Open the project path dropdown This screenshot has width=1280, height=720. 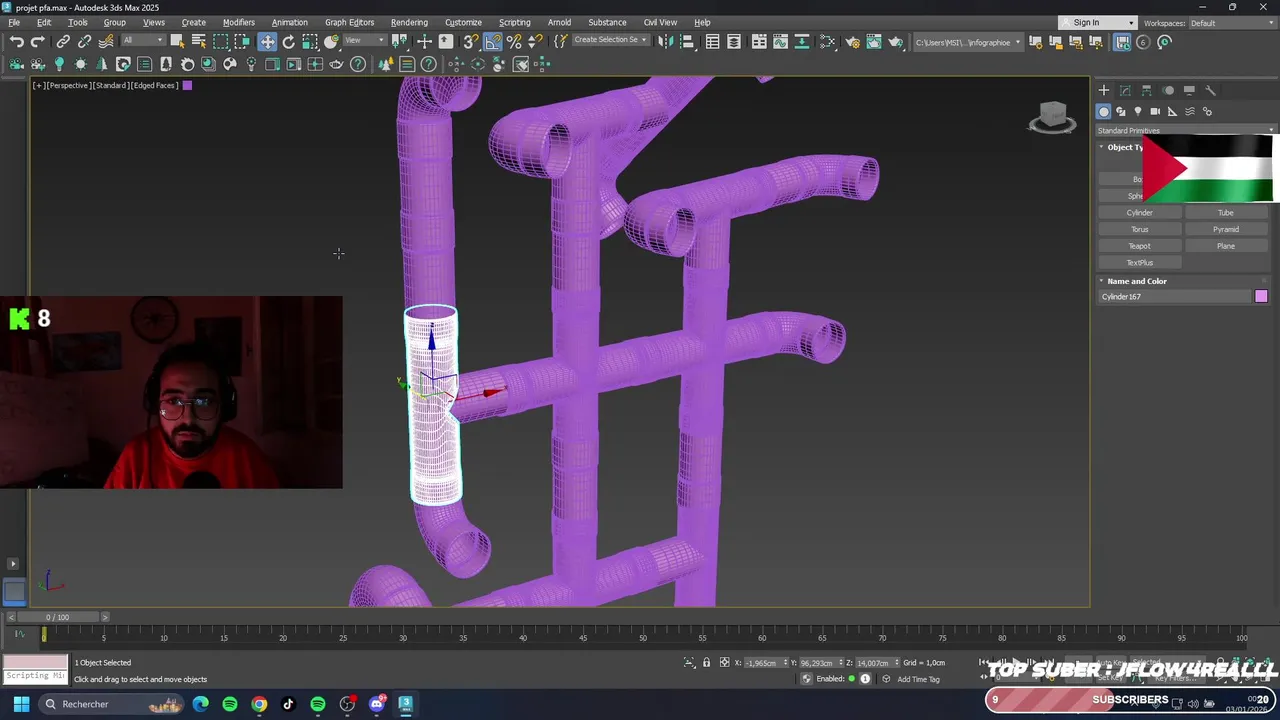pyautogui.click(x=968, y=42)
